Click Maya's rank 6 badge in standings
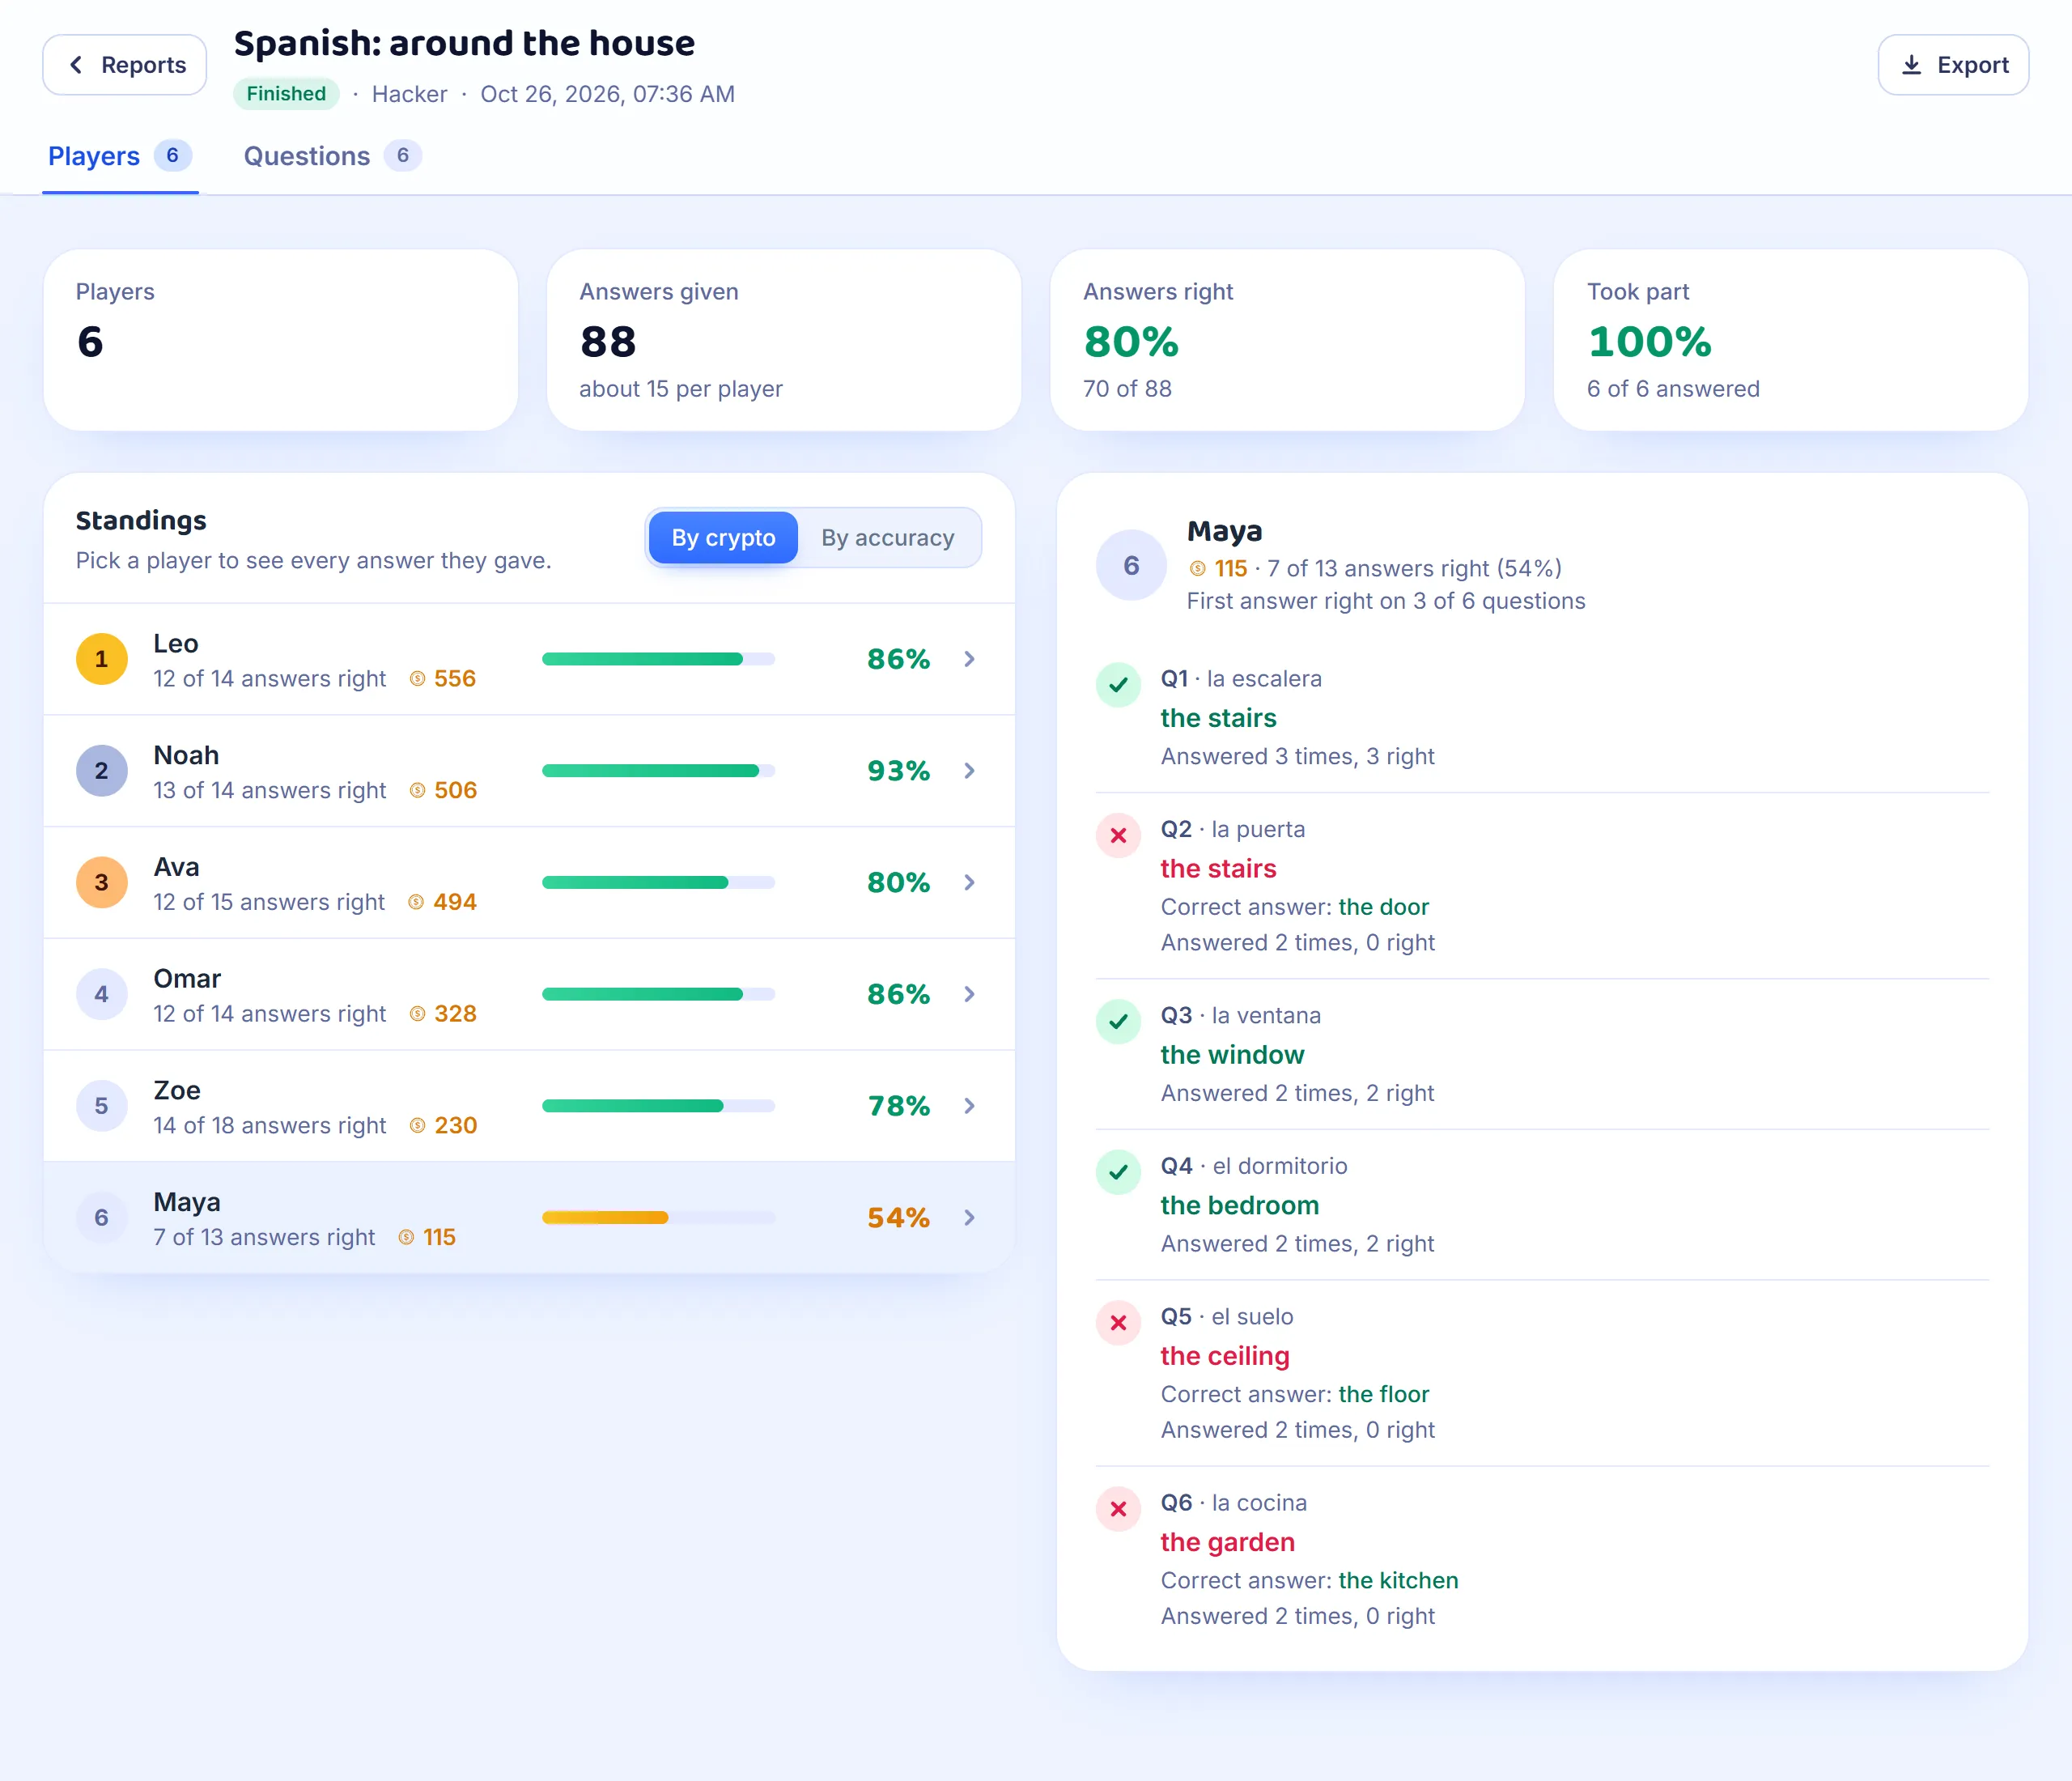The width and height of the screenshot is (2072, 1781). (102, 1218)
